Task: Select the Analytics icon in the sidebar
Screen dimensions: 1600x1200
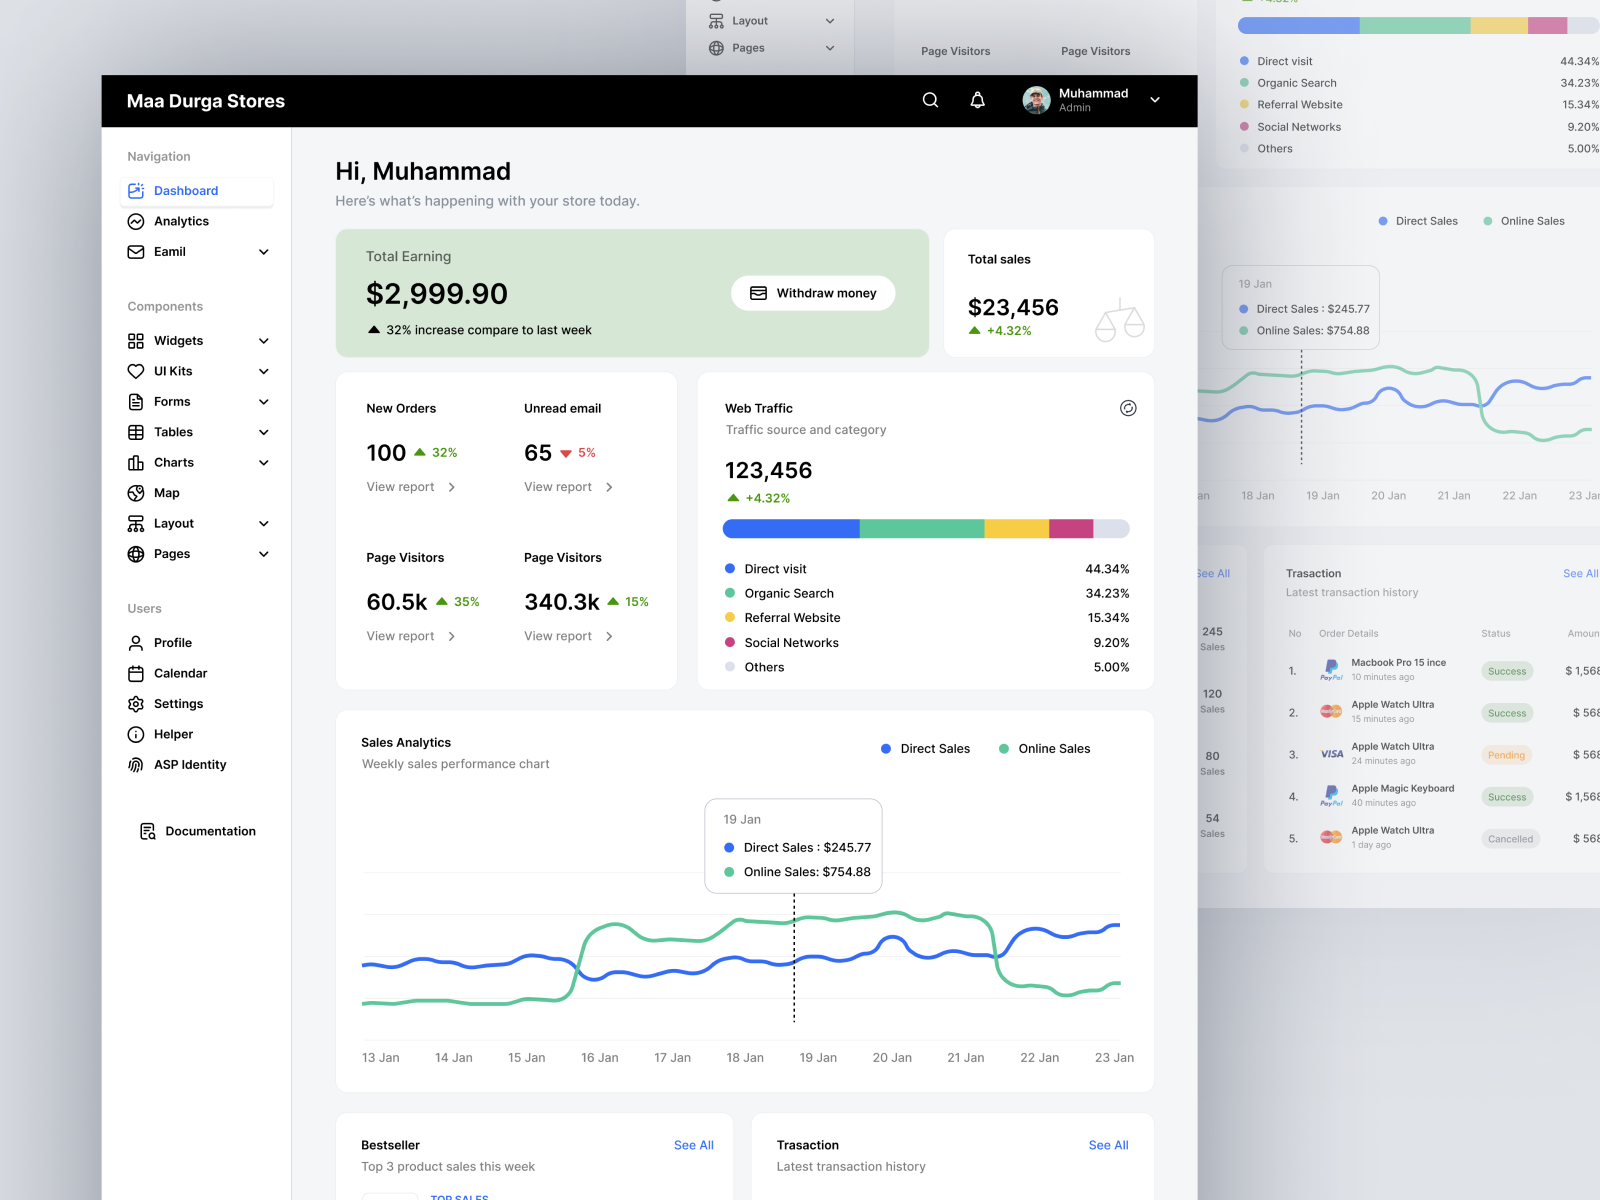Action: click(x=136, y=221)
